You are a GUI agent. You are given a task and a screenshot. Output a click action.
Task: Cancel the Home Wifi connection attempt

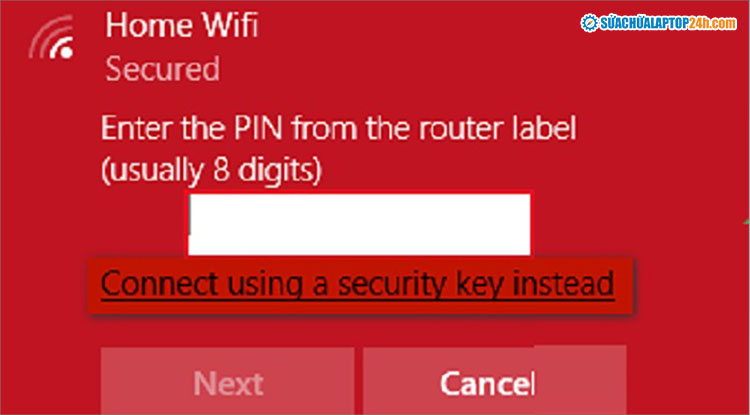point(488,382)
